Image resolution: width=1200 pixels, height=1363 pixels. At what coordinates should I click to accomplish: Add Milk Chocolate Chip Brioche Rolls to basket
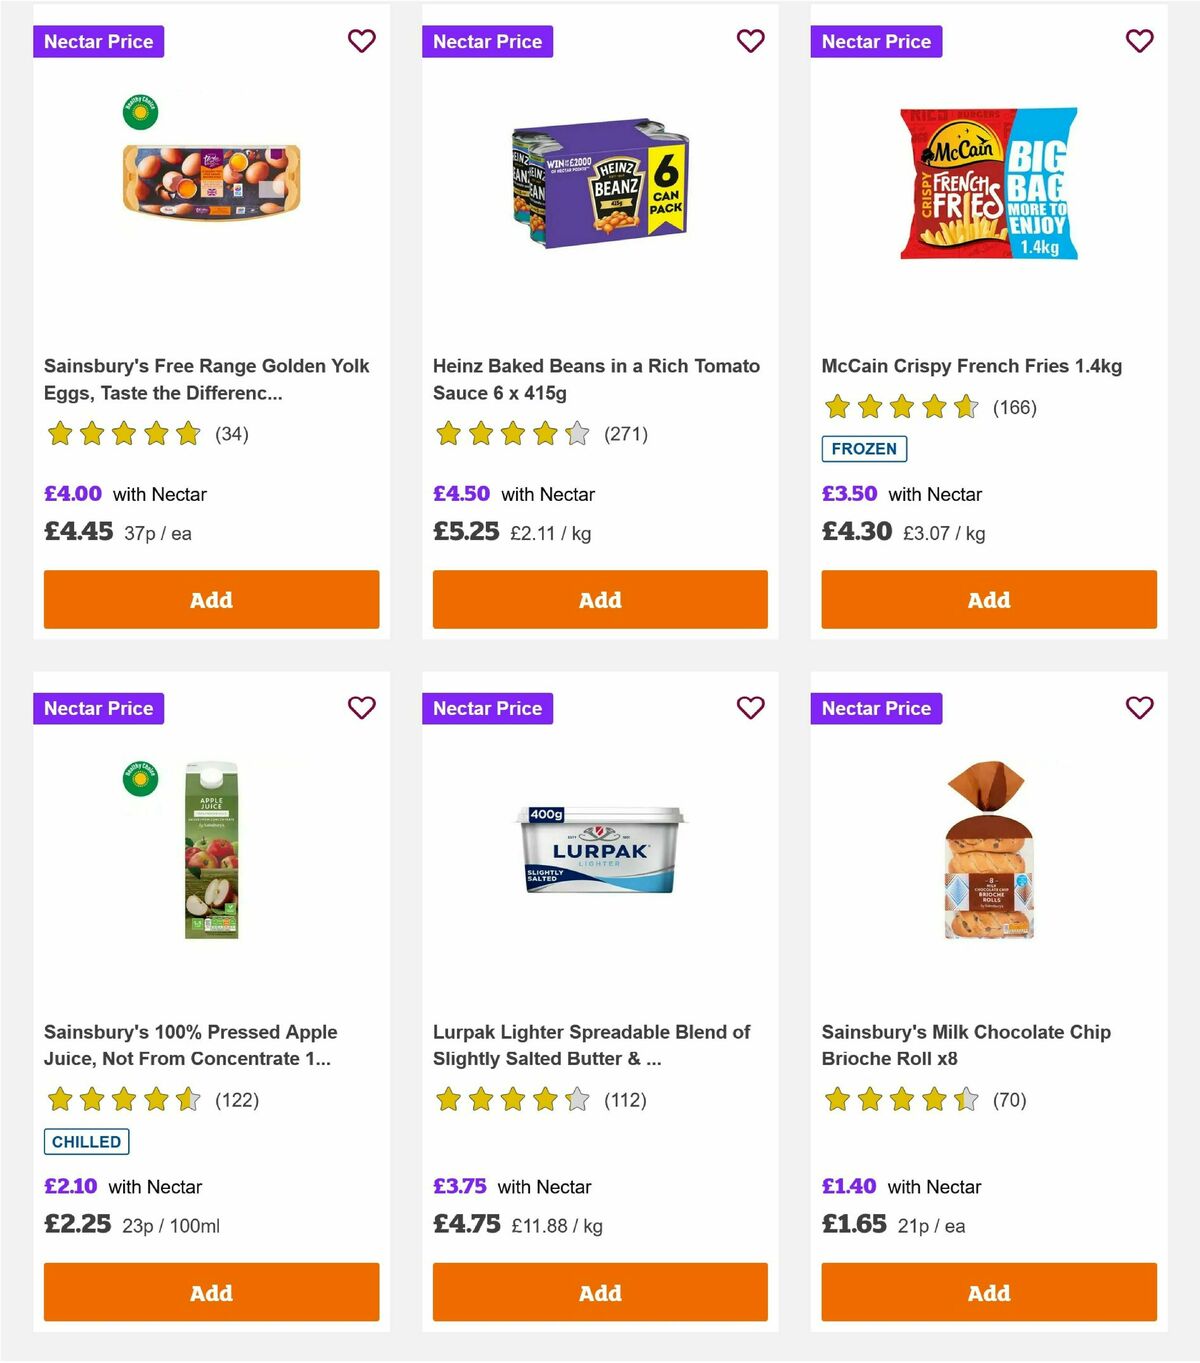(988, 1292)
